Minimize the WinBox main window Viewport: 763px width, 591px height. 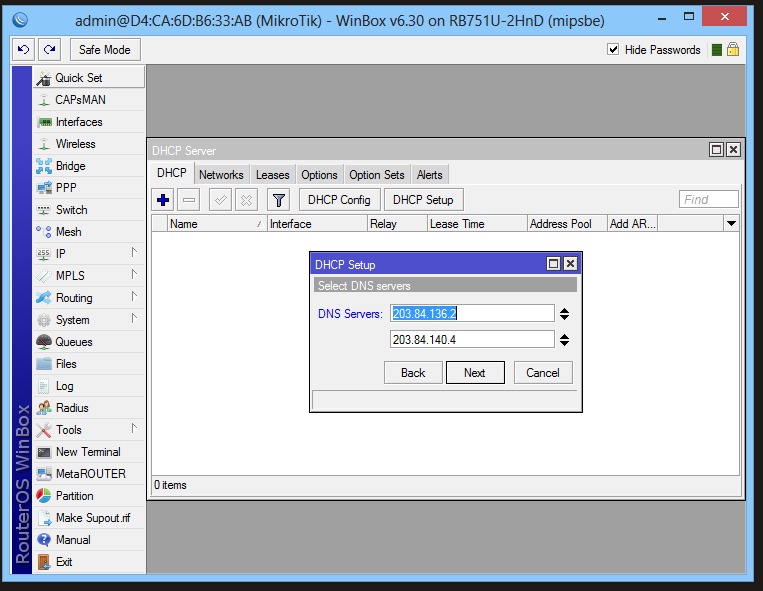tap(662, 18)
